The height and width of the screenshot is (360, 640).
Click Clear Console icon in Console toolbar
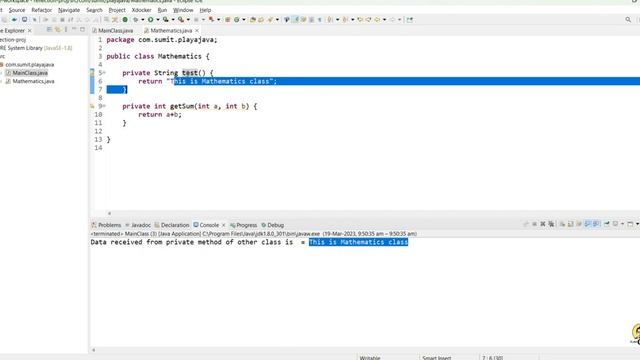(562, 224)
